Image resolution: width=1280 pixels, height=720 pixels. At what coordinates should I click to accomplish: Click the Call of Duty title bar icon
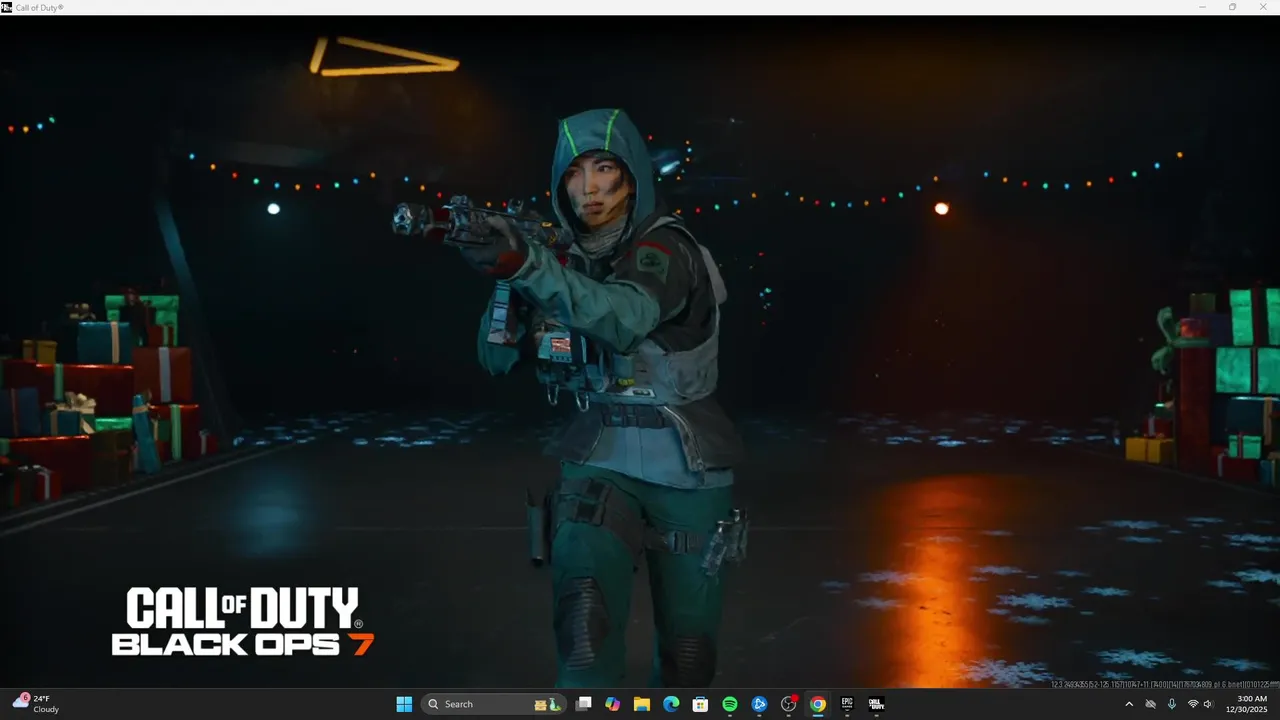tap(7, 7)
